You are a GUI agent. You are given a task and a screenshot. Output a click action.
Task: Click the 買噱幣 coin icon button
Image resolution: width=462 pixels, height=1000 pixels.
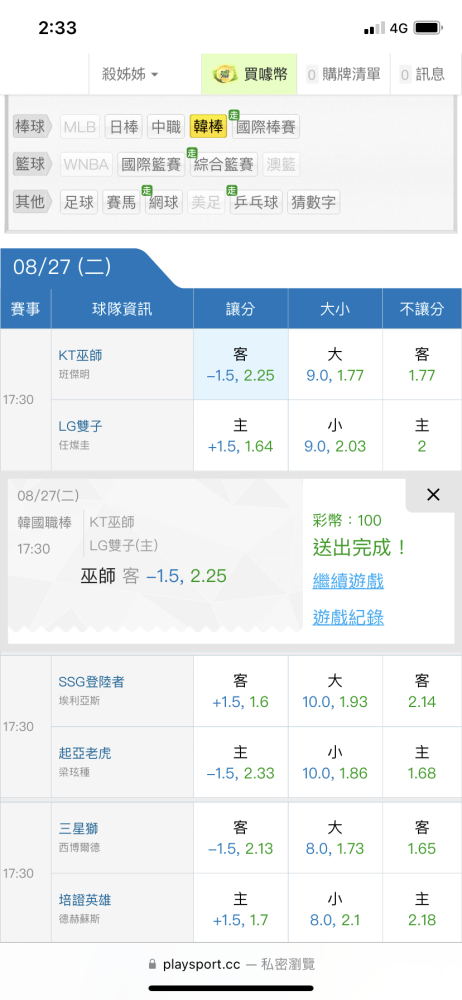(249, 74)
